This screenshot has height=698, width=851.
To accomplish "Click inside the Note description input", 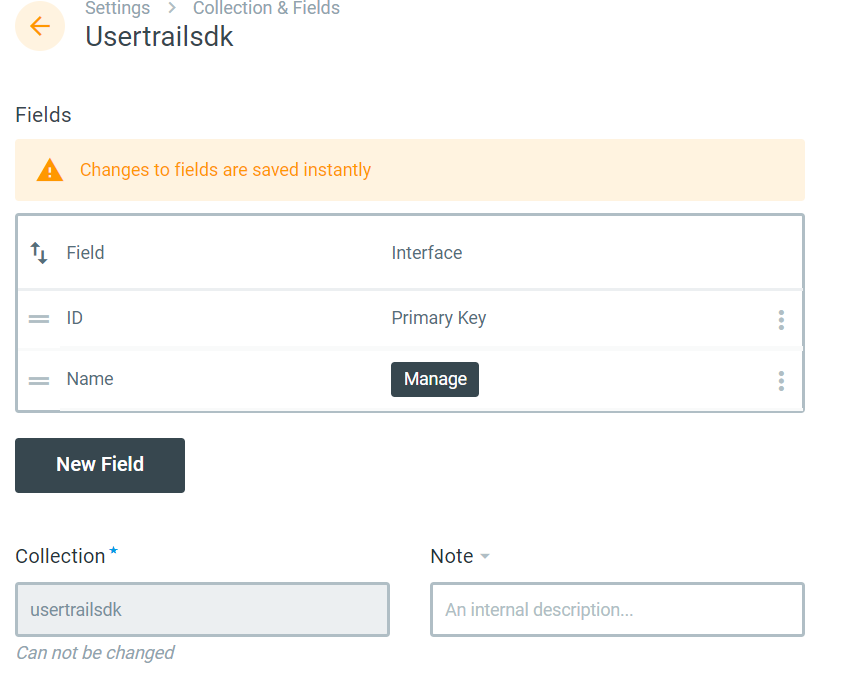I will coord(616,609).
